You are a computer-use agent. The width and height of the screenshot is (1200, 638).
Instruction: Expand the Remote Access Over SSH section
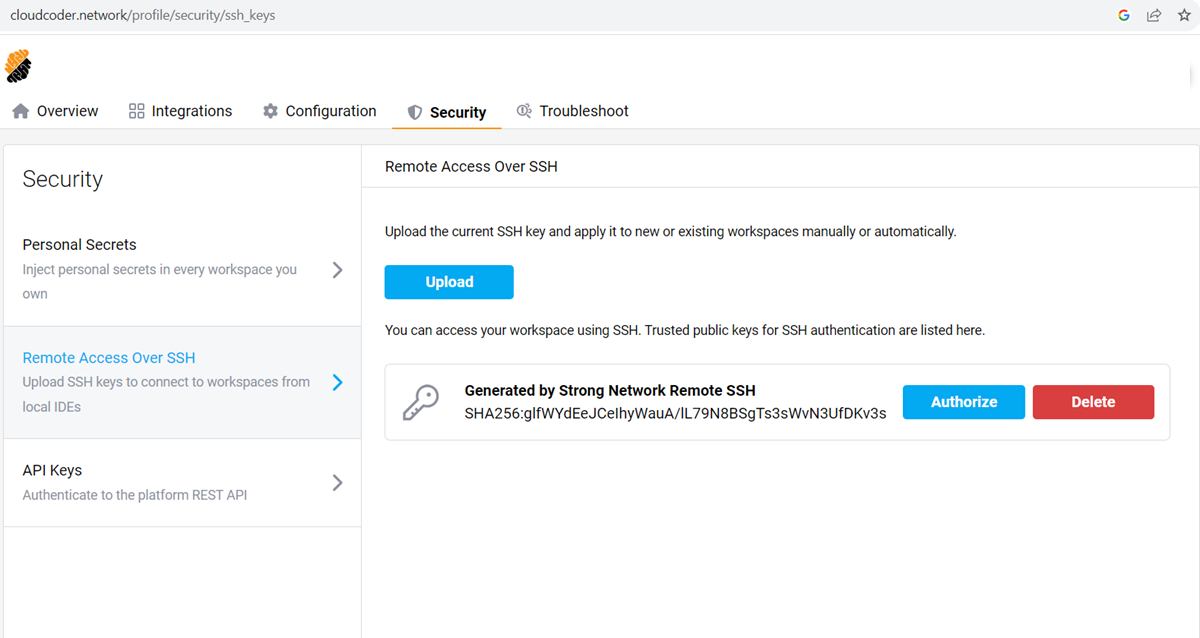[x=338, y=382]
